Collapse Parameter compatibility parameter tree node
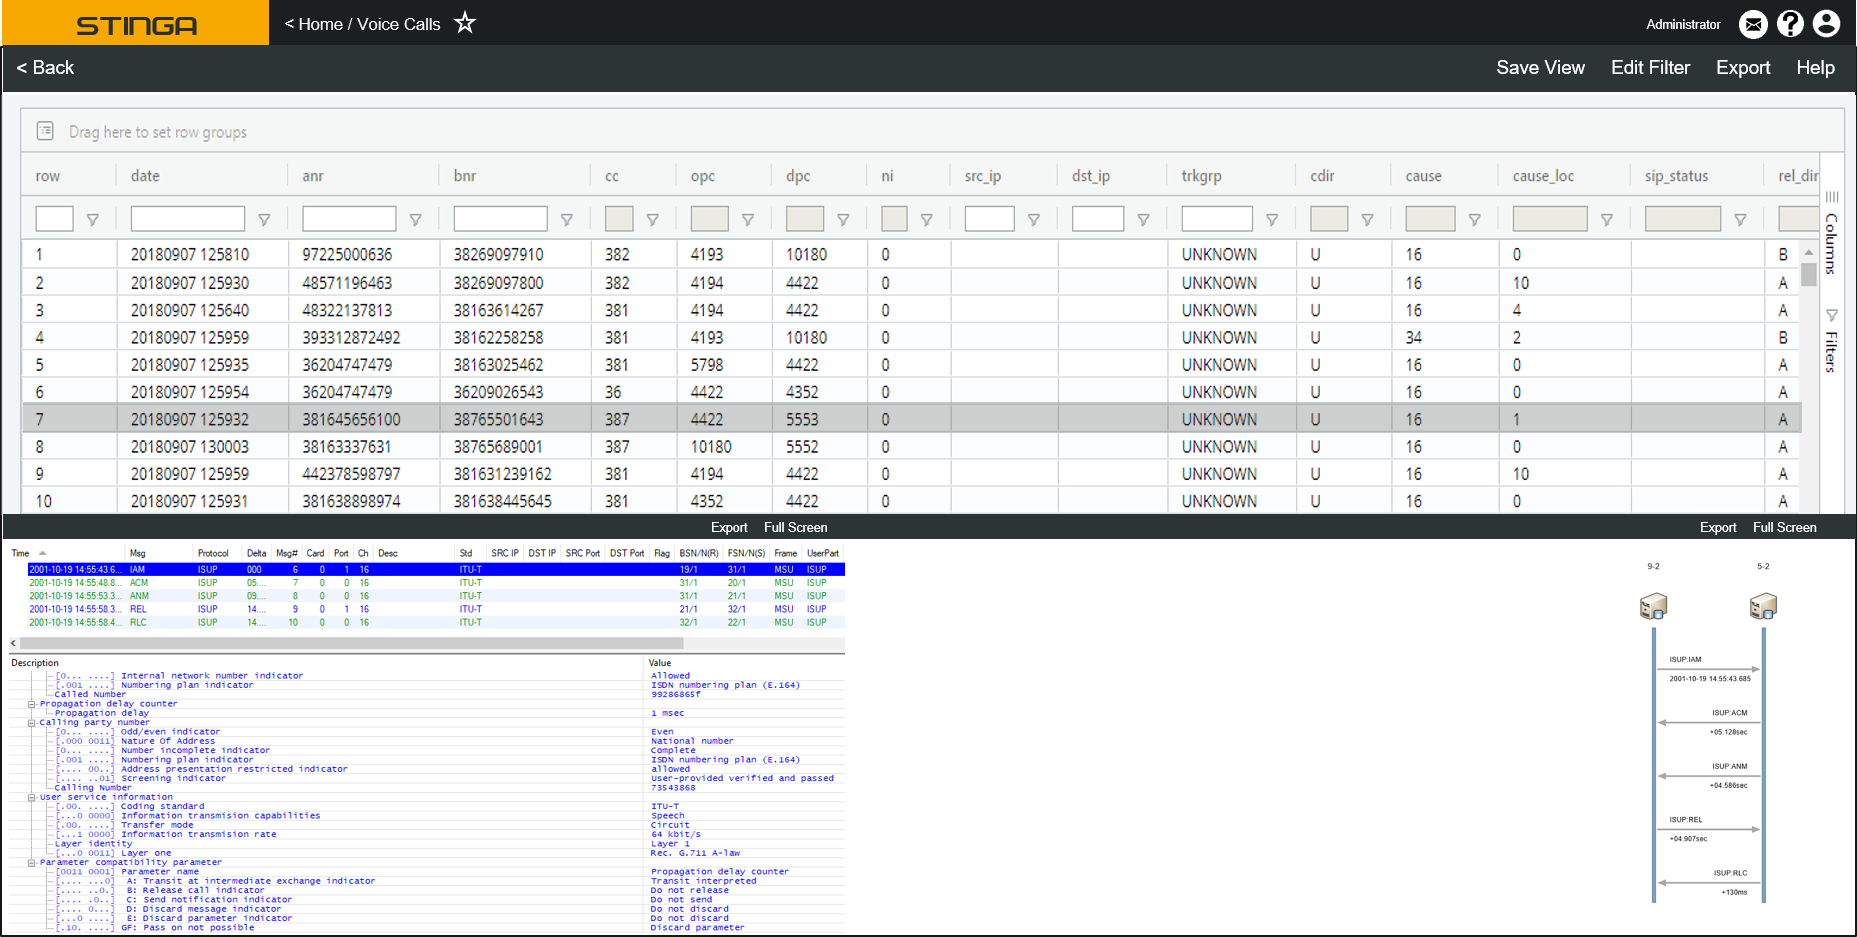1857x937 pixels. [x=31, y=862]
